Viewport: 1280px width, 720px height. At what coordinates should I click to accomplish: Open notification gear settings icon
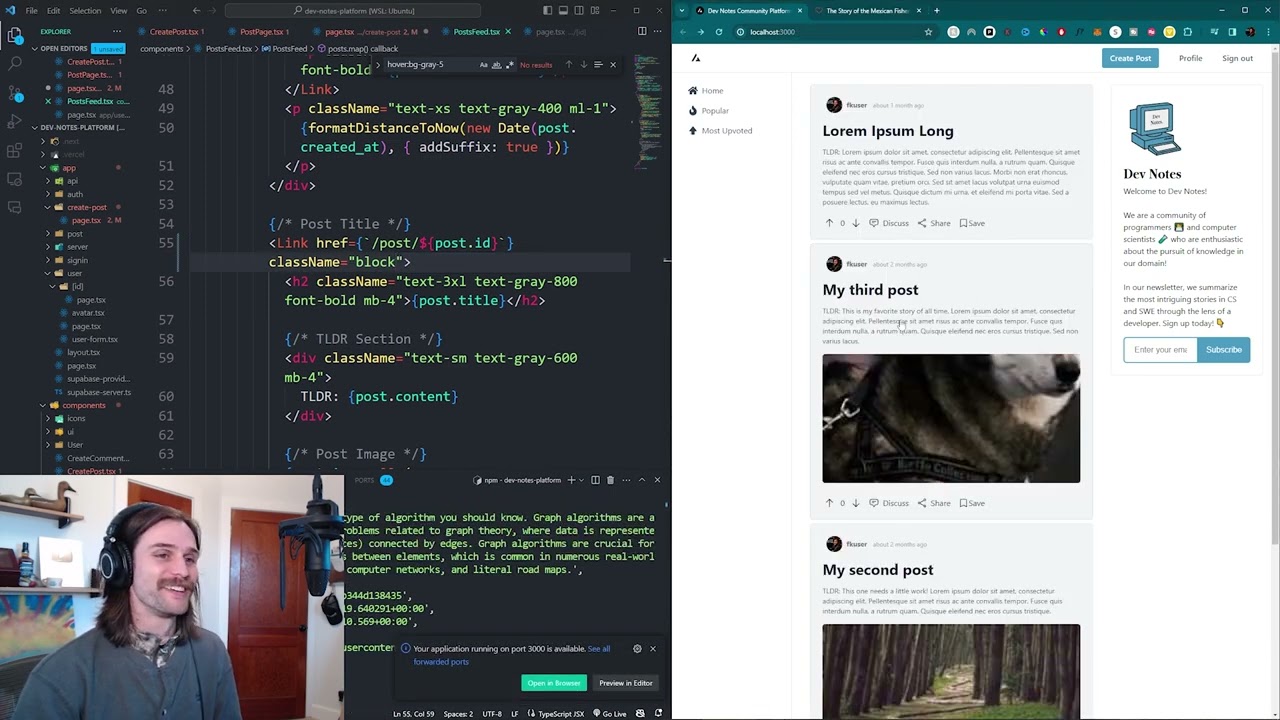pyautogui.click(x=637, y=649)
